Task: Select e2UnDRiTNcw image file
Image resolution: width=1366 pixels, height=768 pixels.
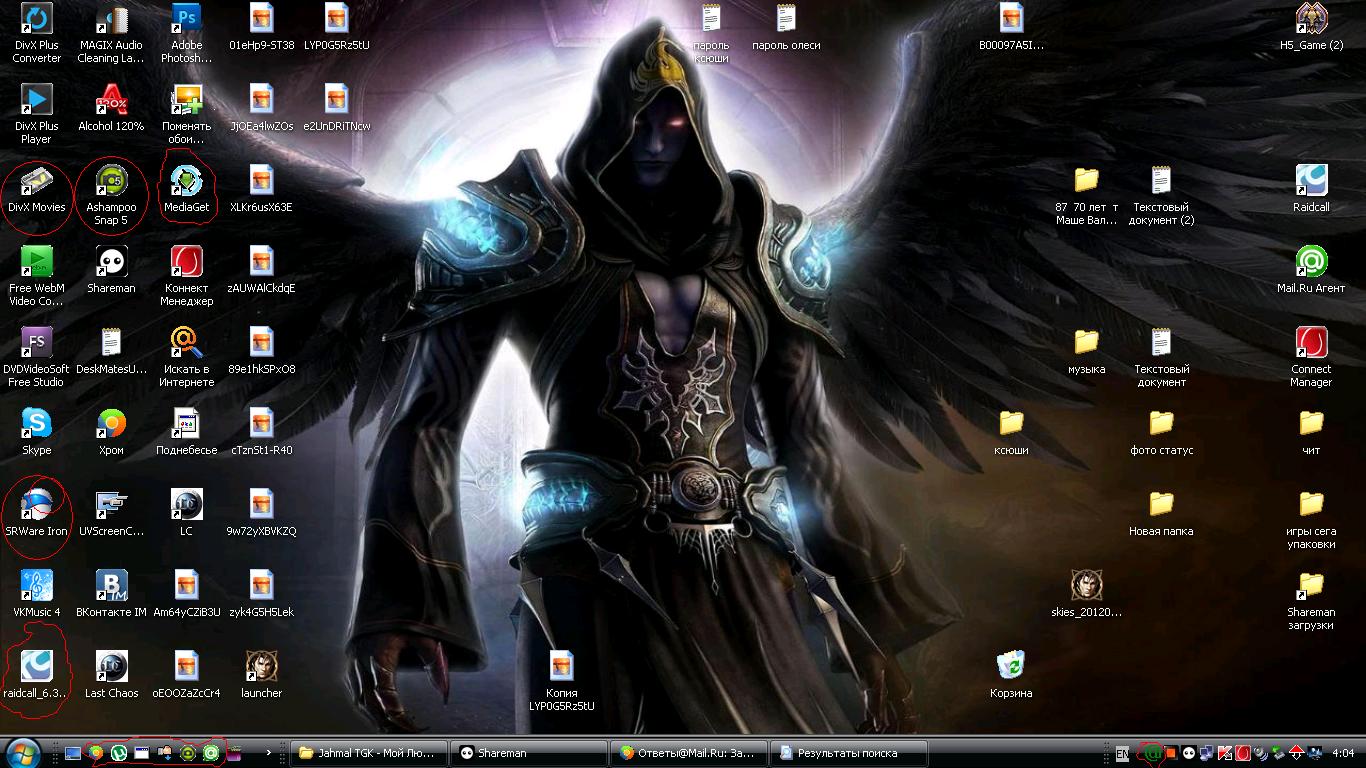Action: point(336,108)
